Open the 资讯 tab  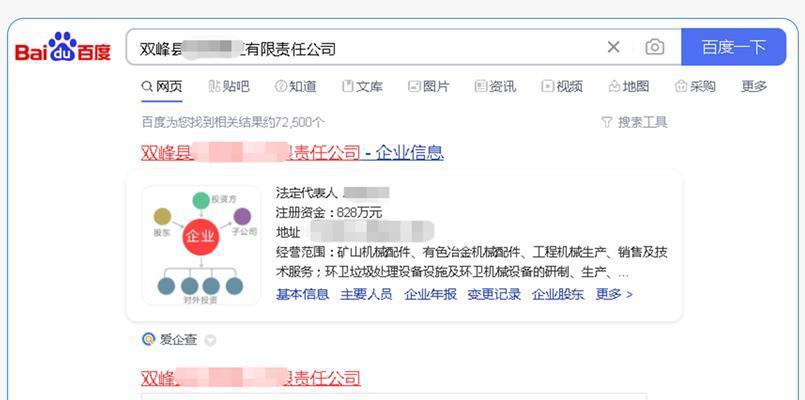coord(495,86)
